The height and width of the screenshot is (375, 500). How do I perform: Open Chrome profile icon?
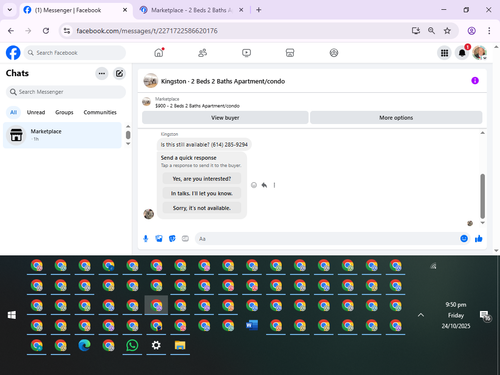pyautogui.click(x=471, y=31)
